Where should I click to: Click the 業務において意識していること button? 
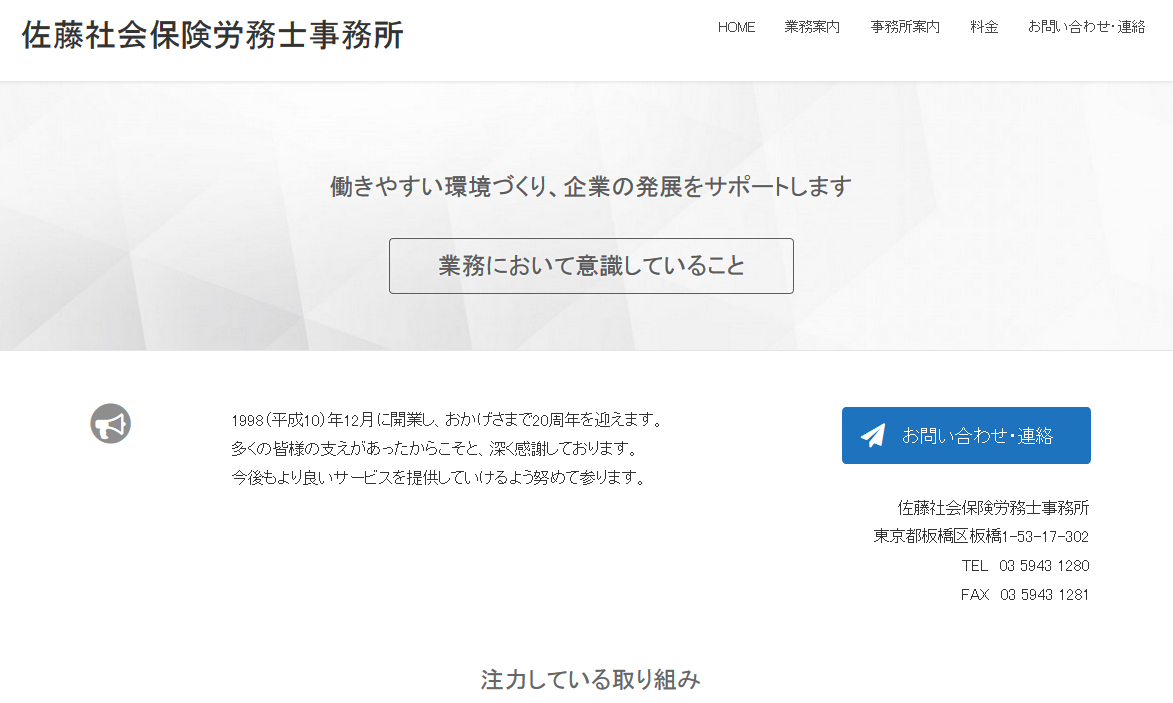(x=591, y=266)
